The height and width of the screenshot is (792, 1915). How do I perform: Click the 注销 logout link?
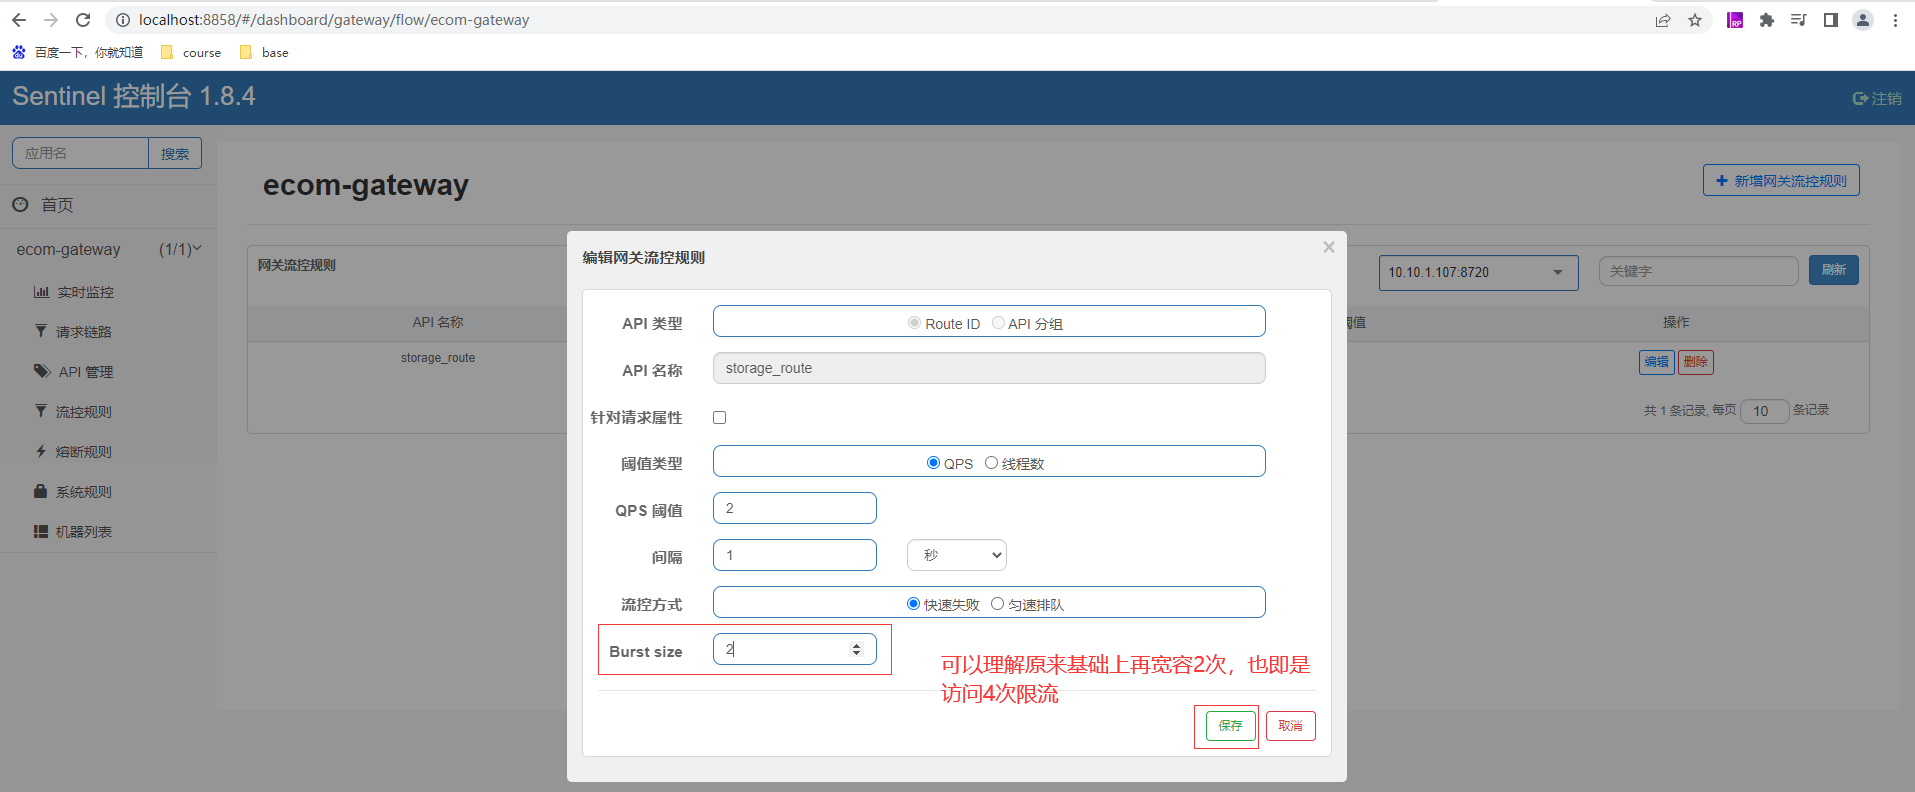[x=1877, y=98]
